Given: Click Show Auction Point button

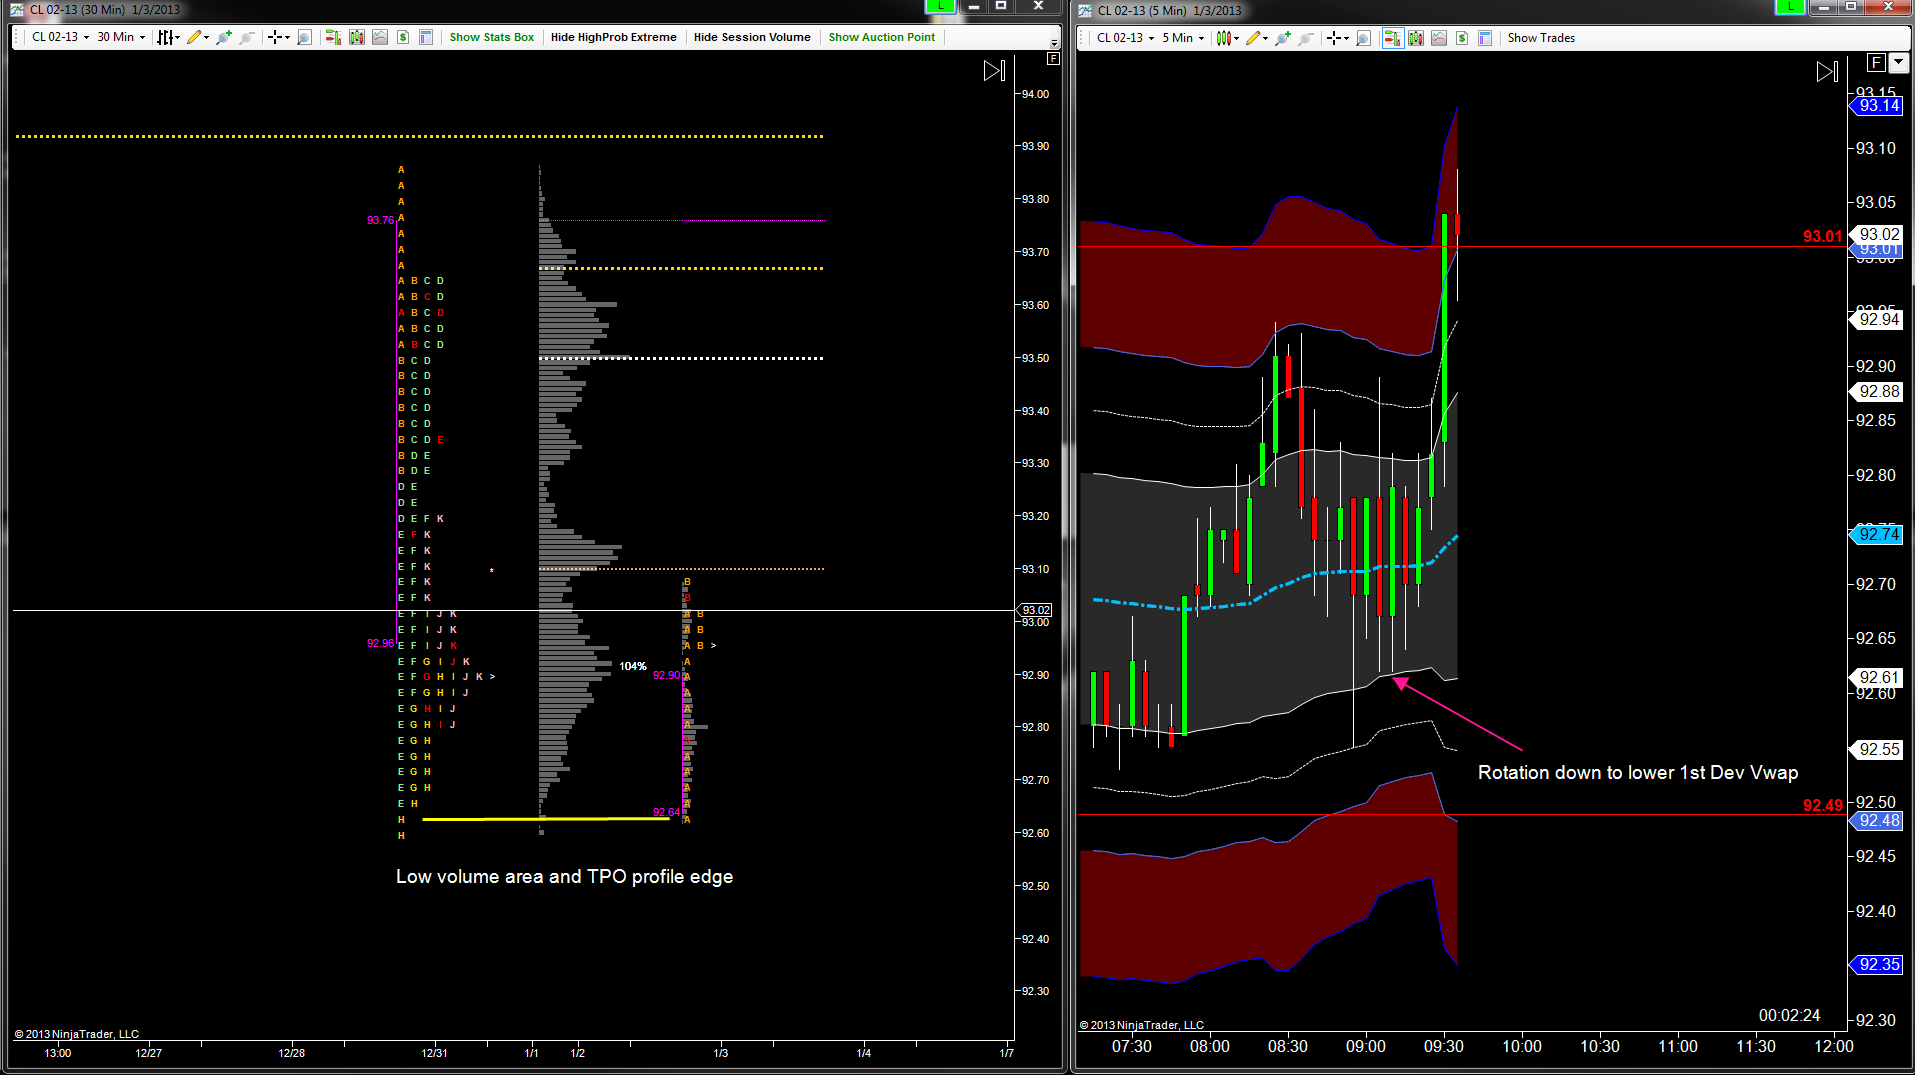Looking at the screenshot, I should [x=881, y=37].
